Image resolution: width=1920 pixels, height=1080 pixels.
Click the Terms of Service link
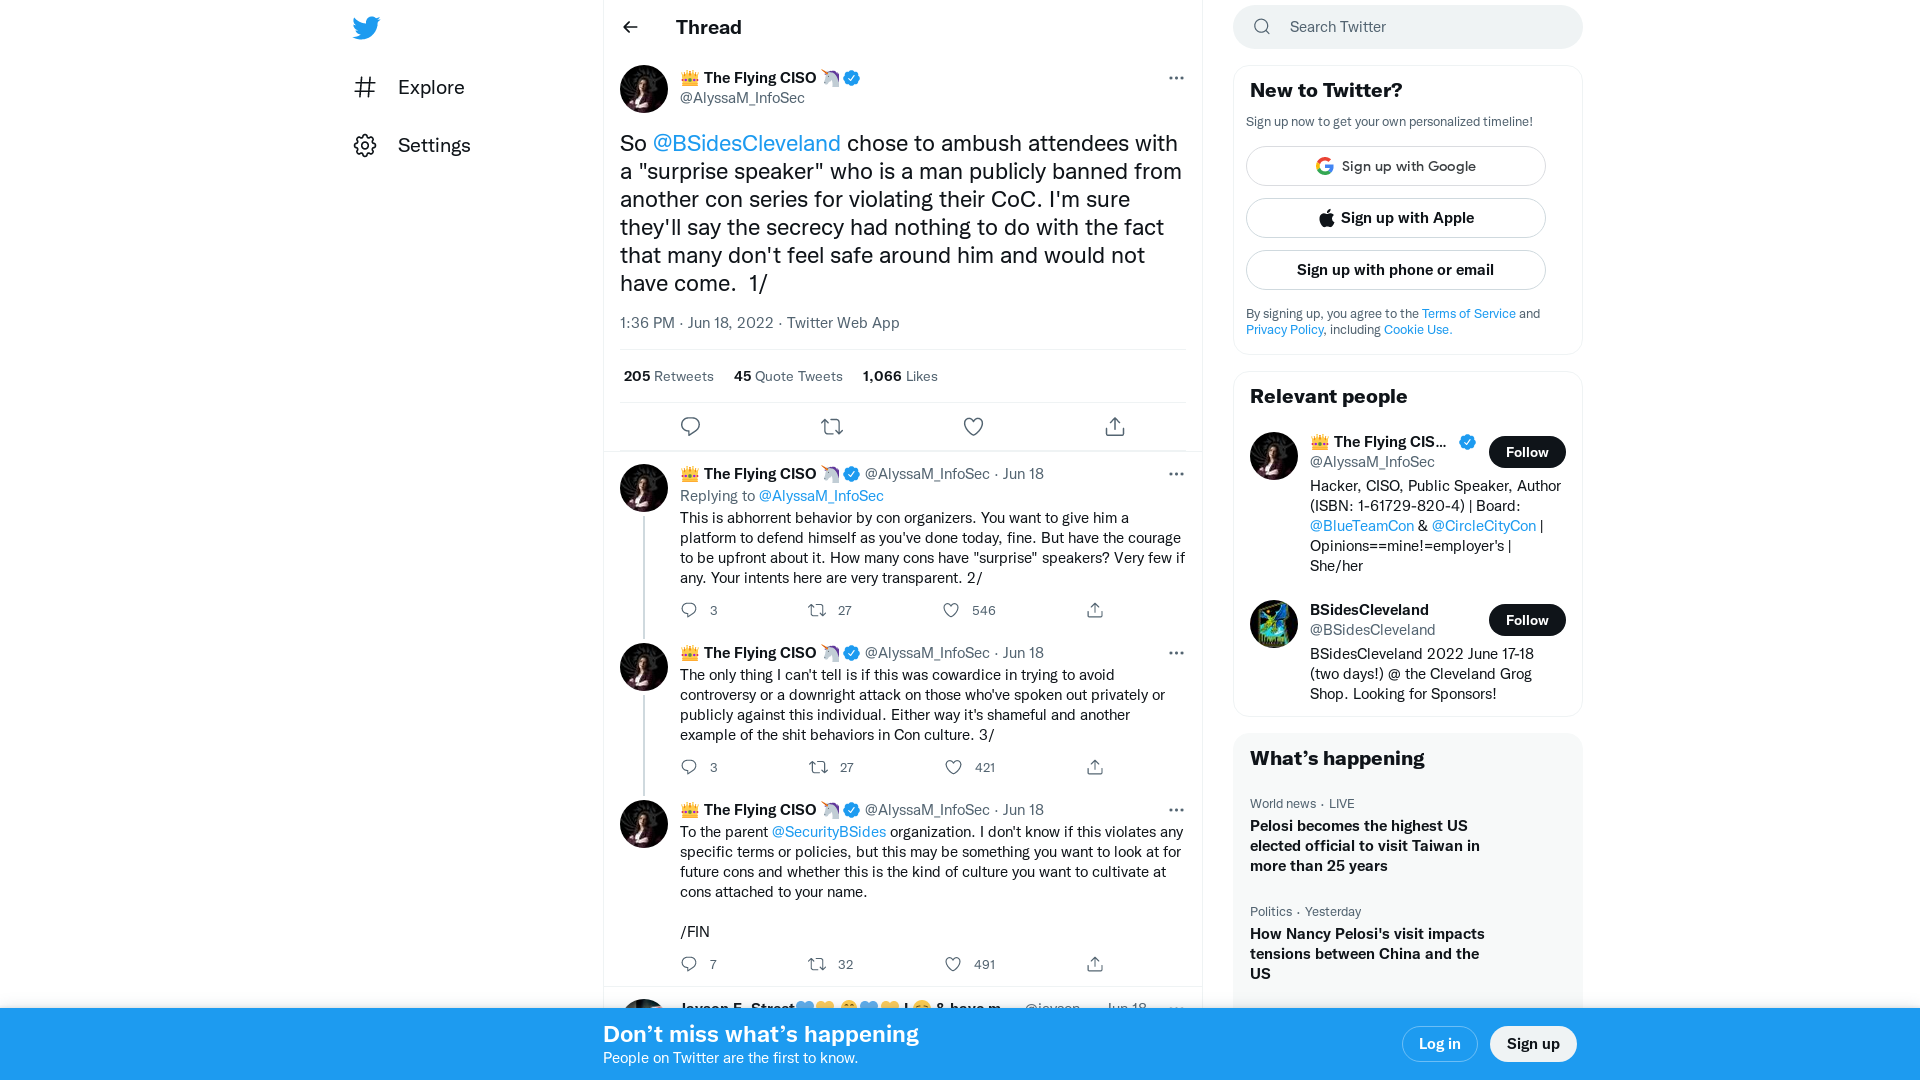(1468, 313)
